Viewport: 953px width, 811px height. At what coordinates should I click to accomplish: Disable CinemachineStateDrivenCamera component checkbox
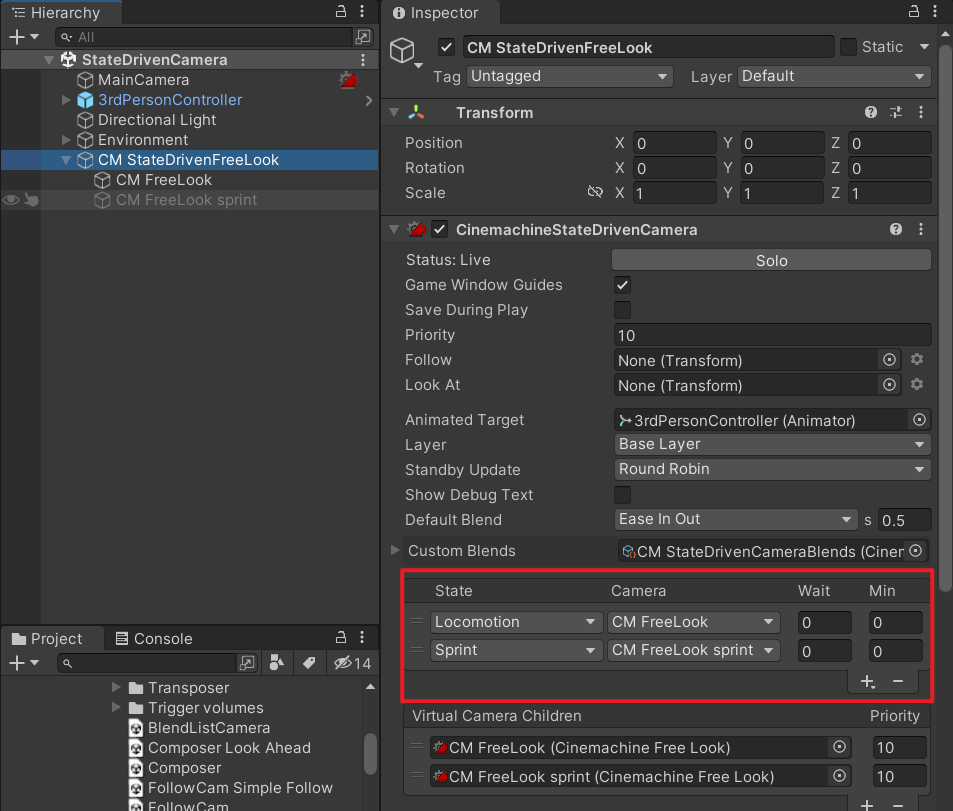click(x=439, y=230)
